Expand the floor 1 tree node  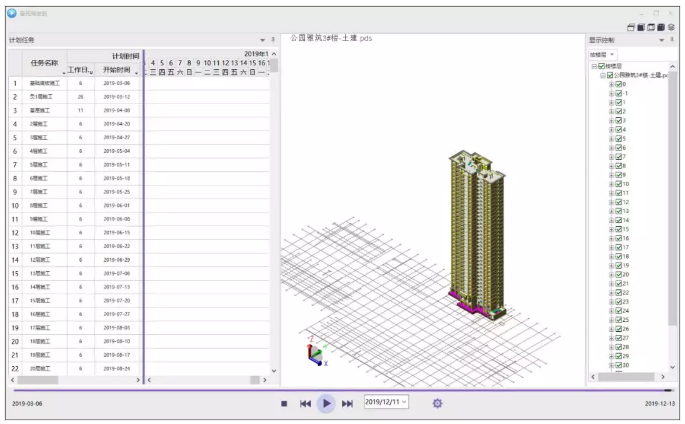612,103
